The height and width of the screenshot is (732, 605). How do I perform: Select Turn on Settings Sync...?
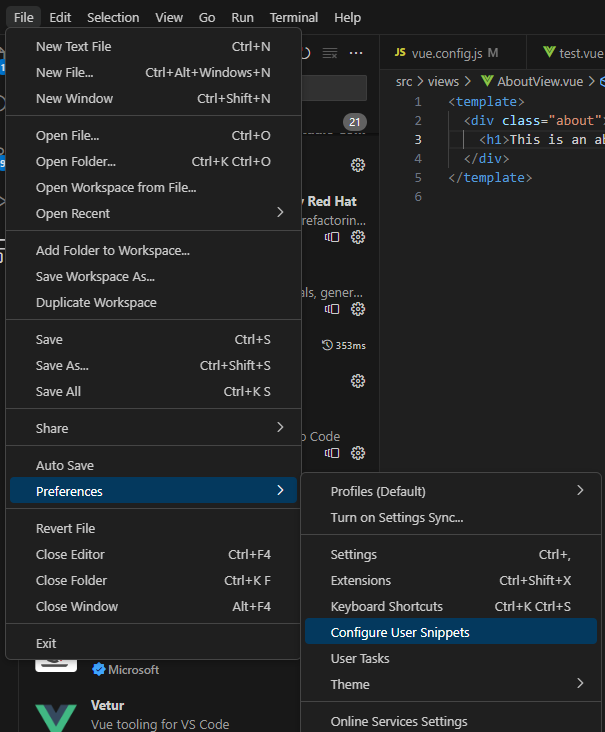coord(451,517)
